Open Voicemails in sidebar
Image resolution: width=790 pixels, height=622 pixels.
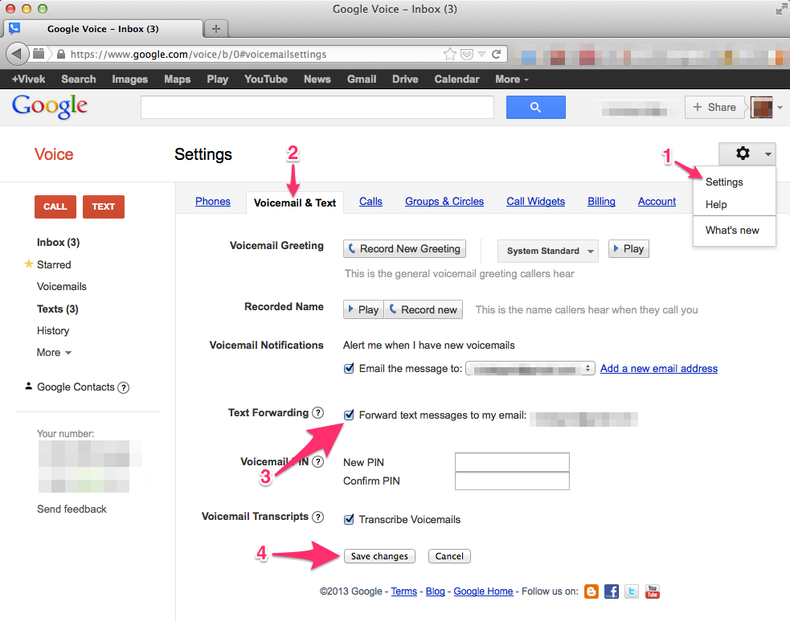tap(61, 287)
